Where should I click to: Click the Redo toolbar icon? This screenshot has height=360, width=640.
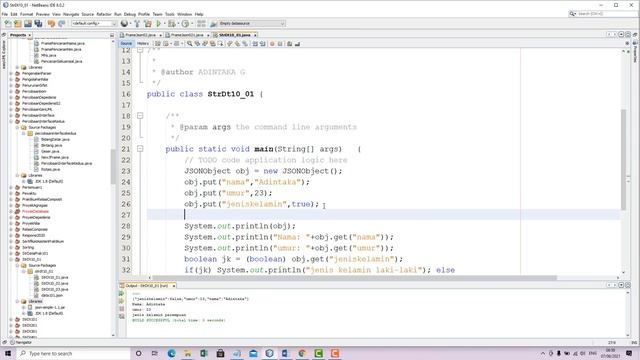point(62,24)
